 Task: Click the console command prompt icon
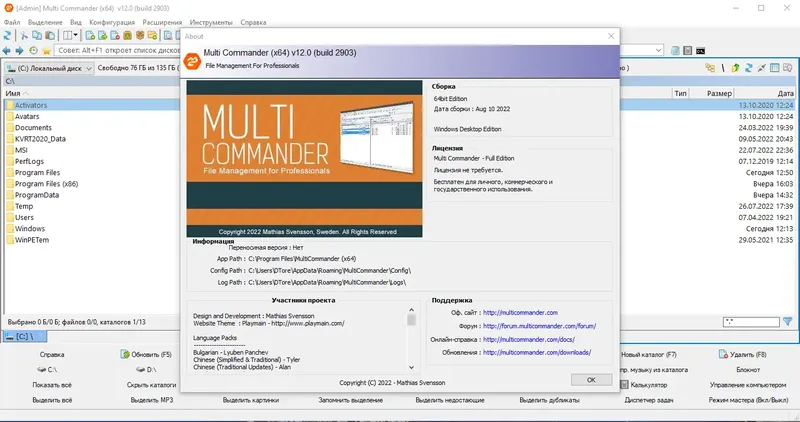[x=701, y=51]
